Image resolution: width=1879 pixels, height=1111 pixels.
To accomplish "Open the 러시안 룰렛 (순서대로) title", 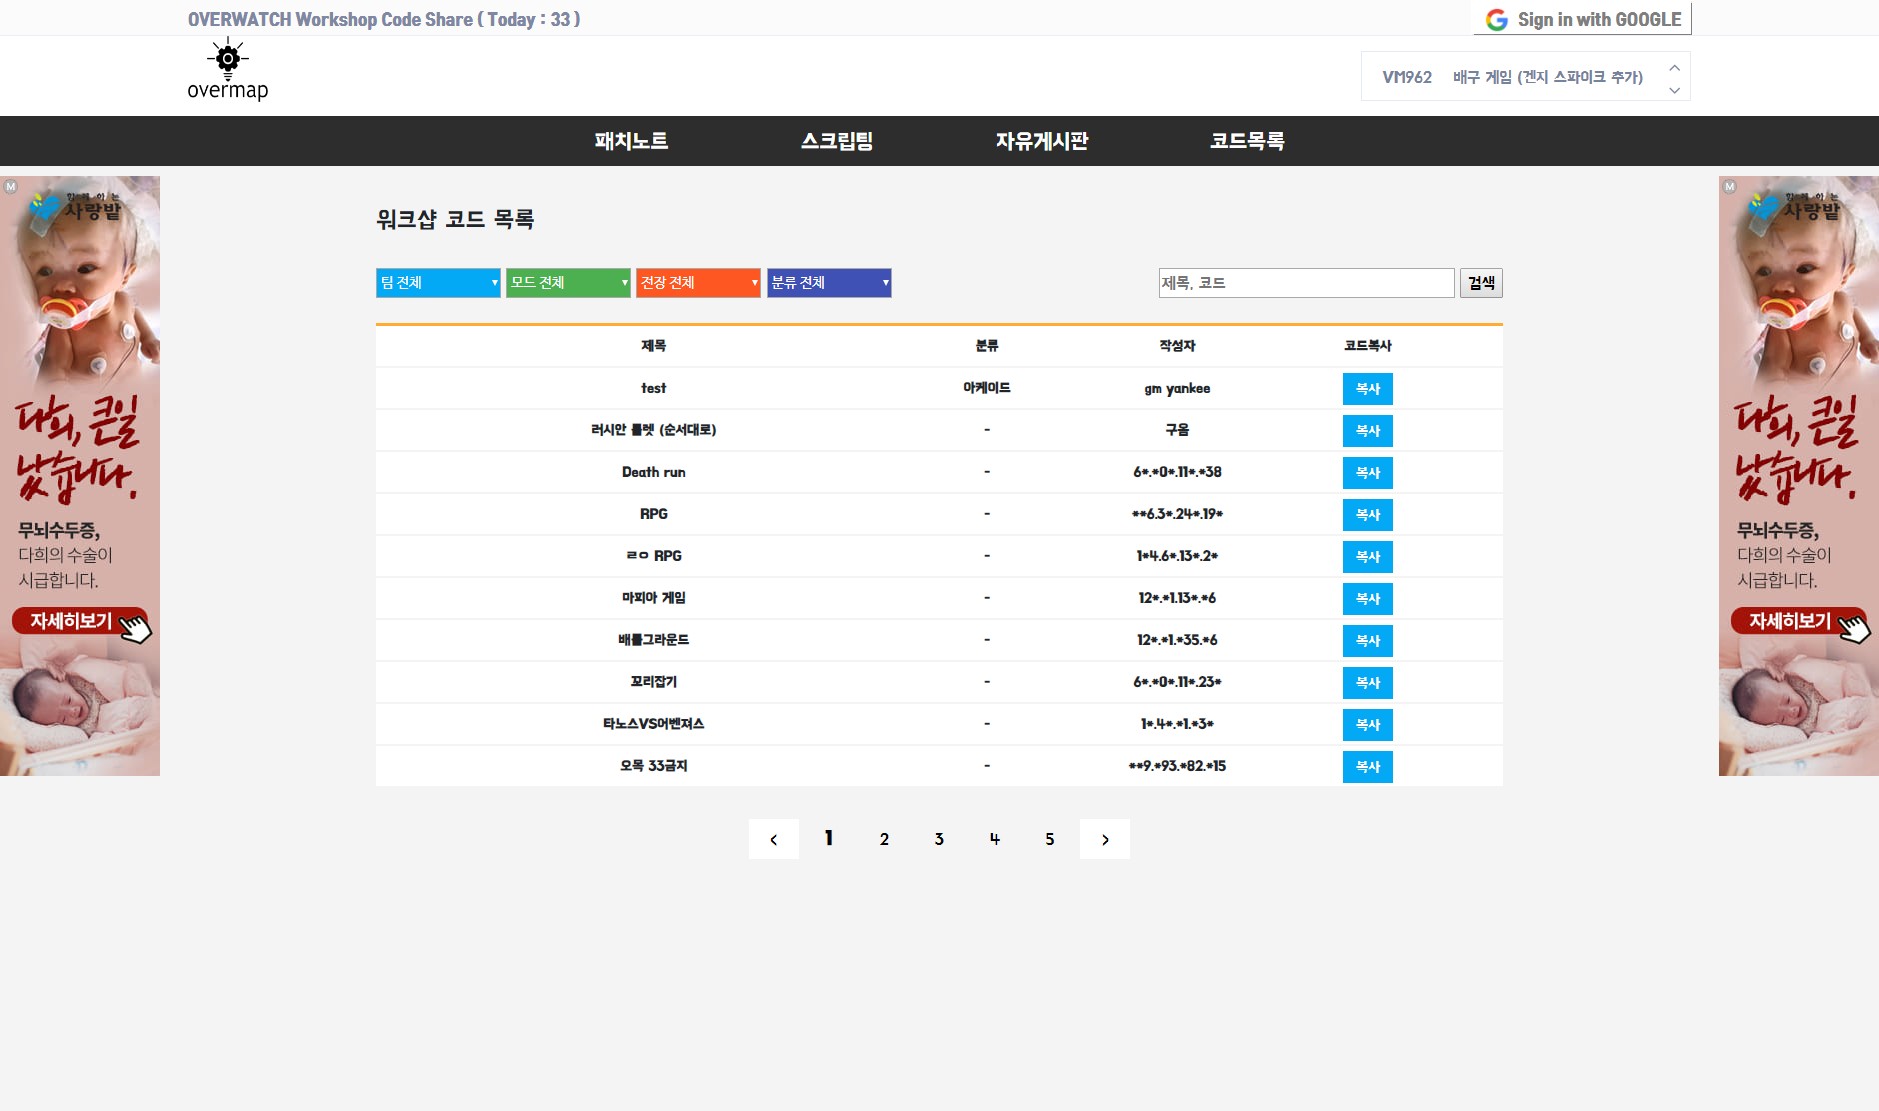I will (x=654, y=430).
